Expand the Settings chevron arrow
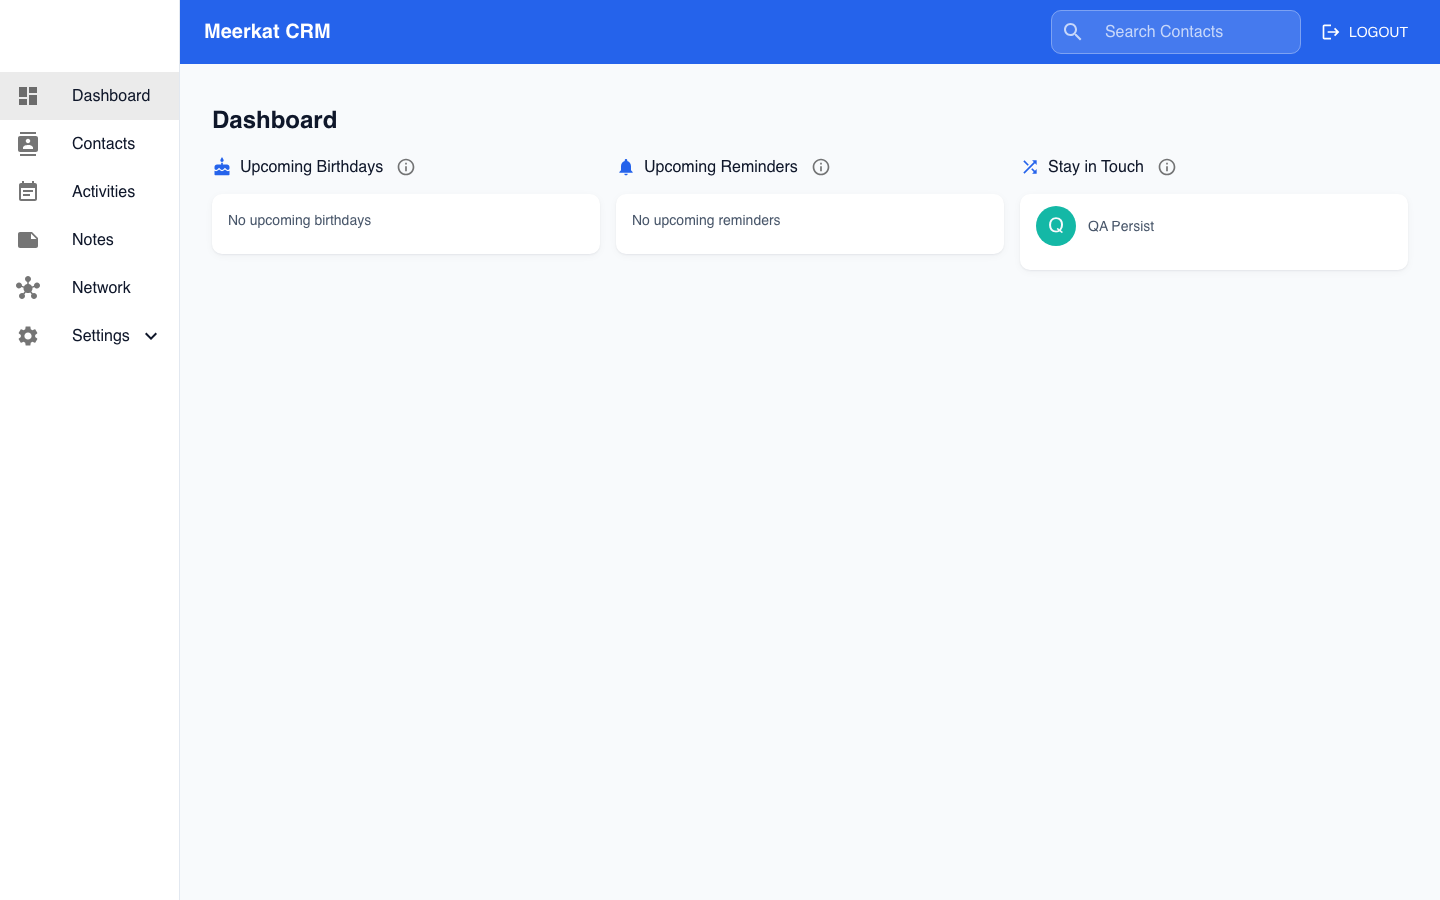 [x=151, y=336]
